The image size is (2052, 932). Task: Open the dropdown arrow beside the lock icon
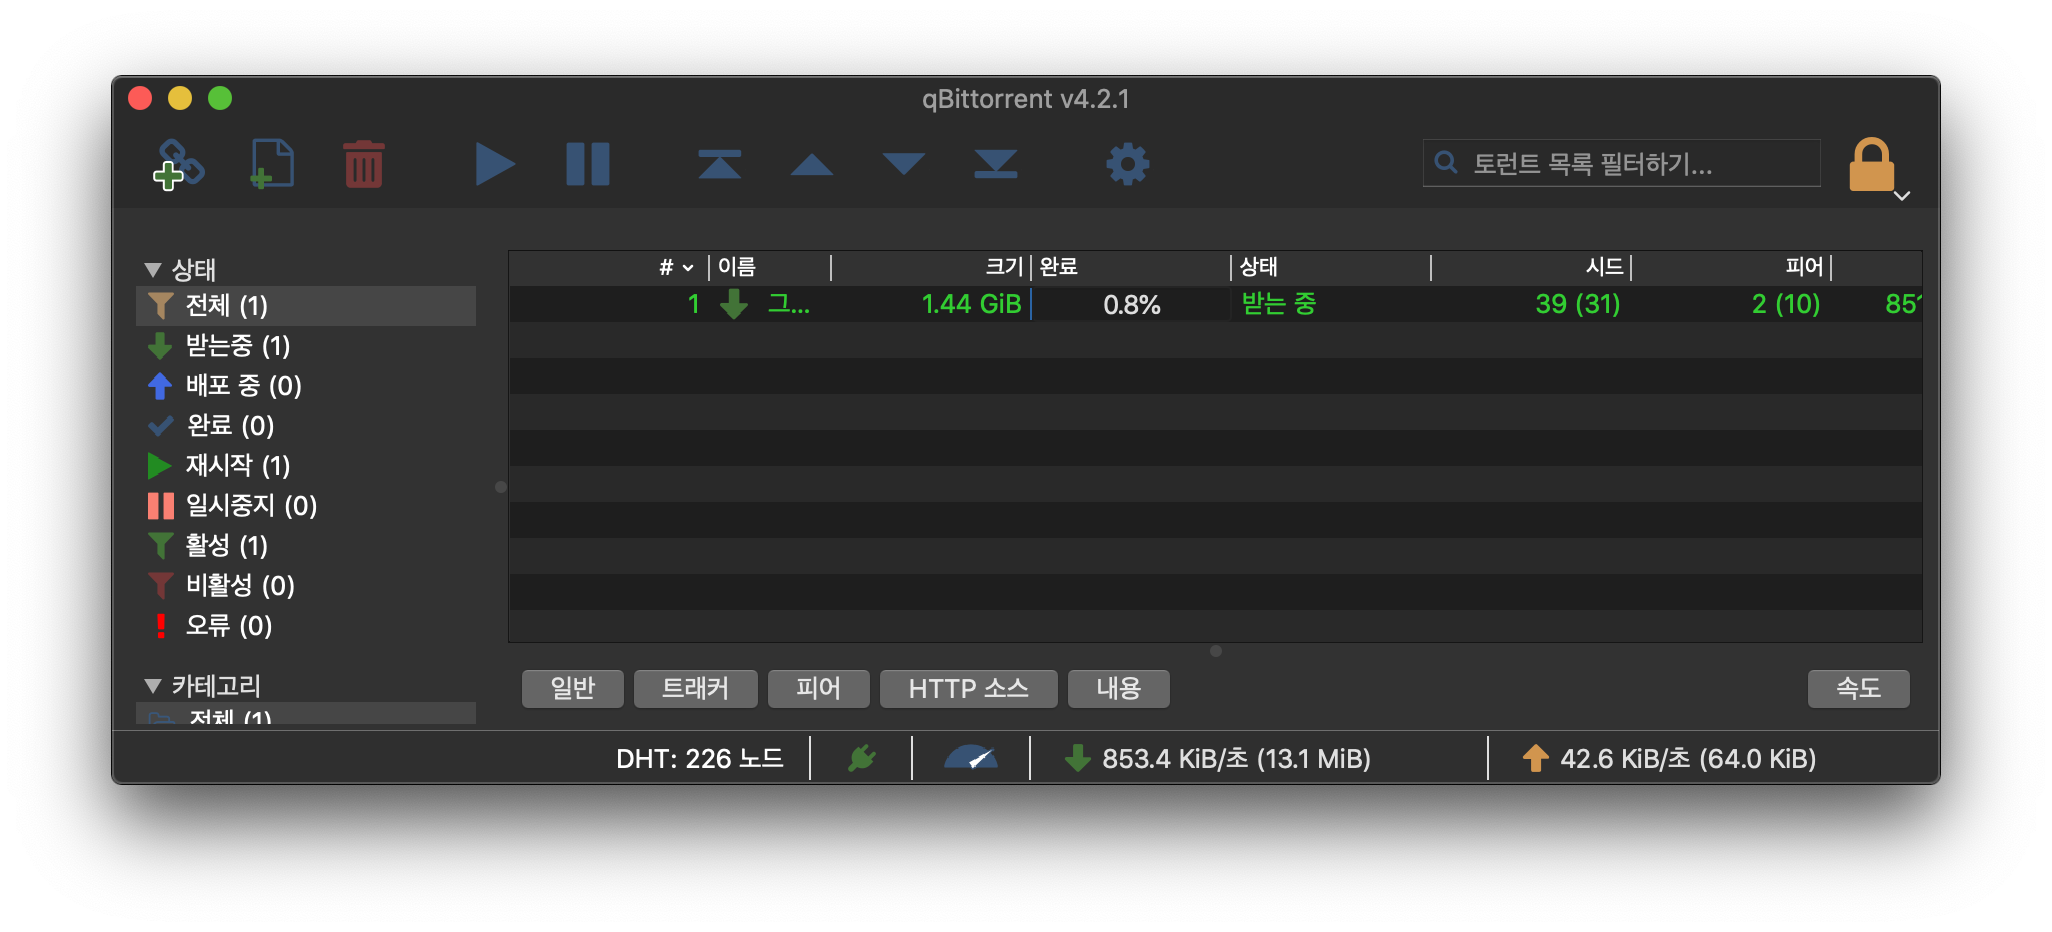1903,196
